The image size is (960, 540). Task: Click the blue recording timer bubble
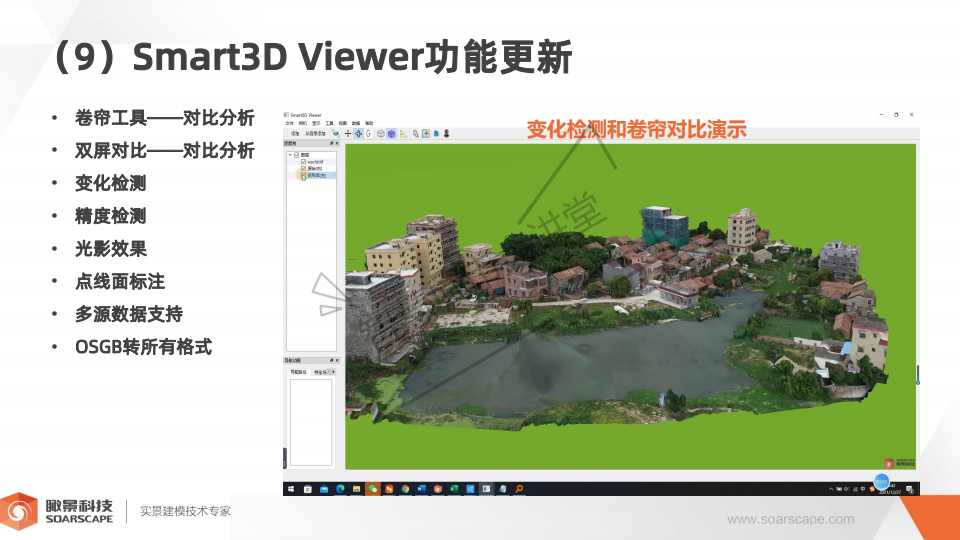coord(882,482)
